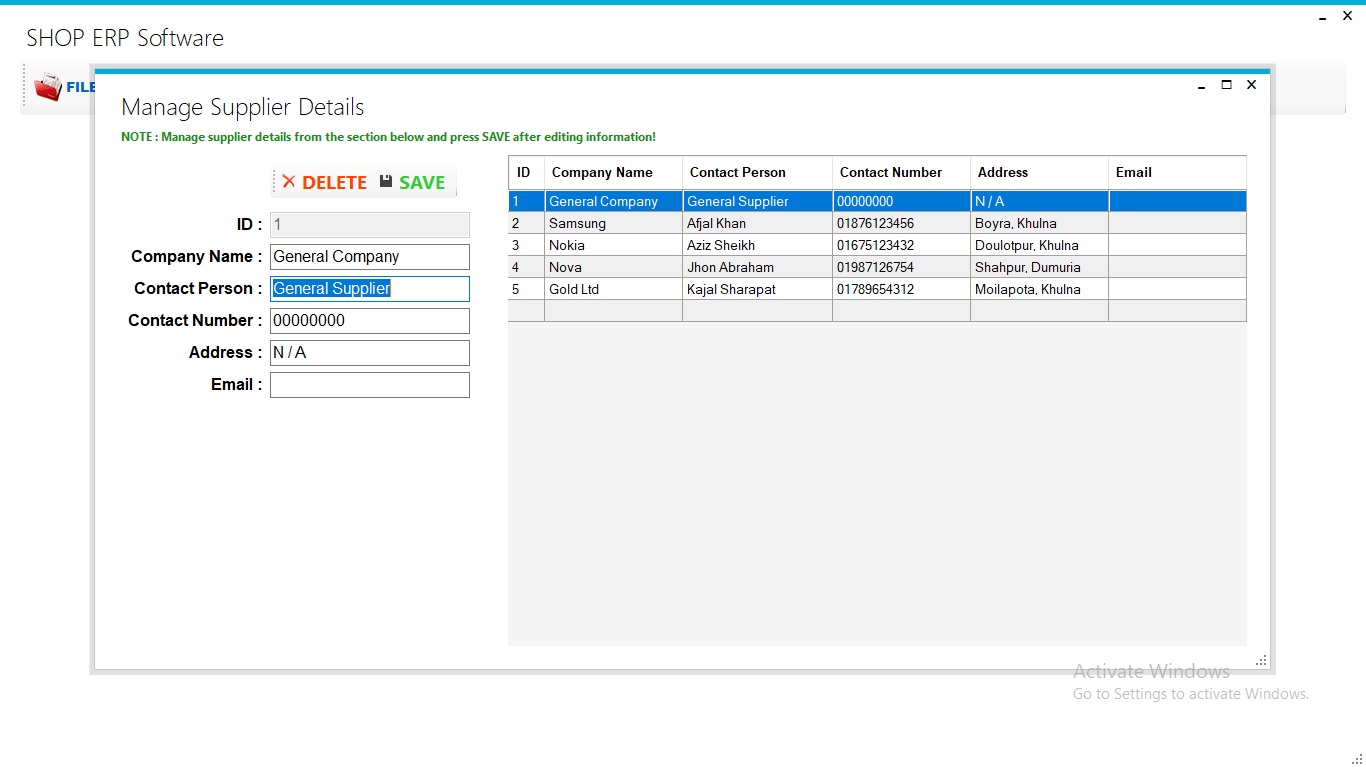This screenshot has height=768, width=1366.
Task: Click the floppy disk icon on SAVE button
Action: (x=385, y=182)
